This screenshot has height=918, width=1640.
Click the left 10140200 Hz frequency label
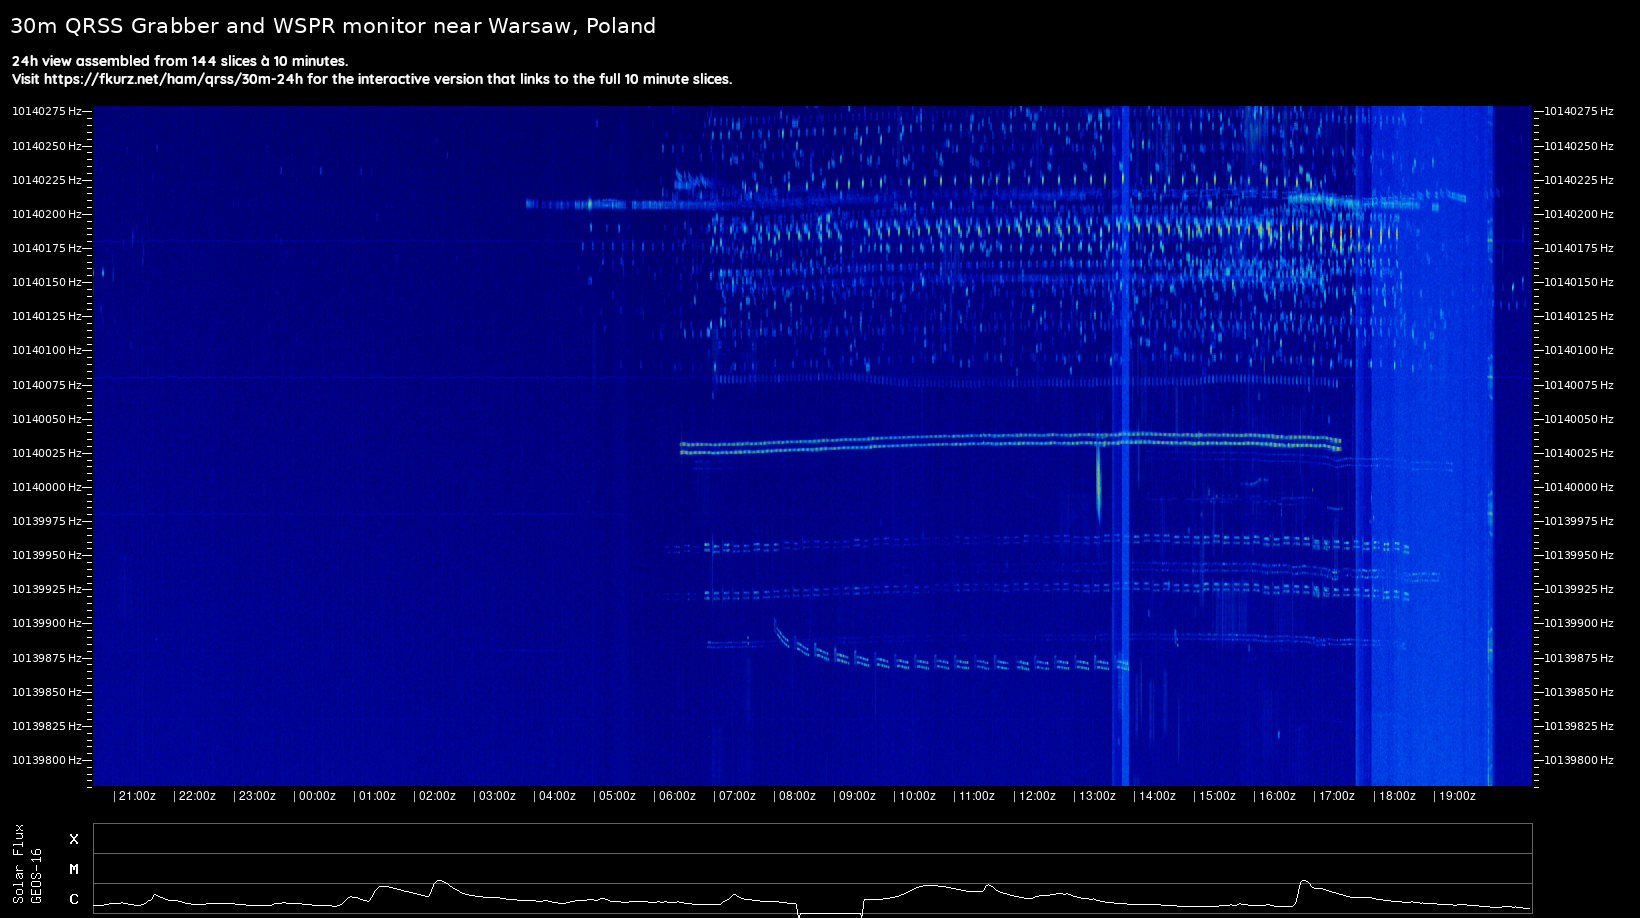(46, 214)
